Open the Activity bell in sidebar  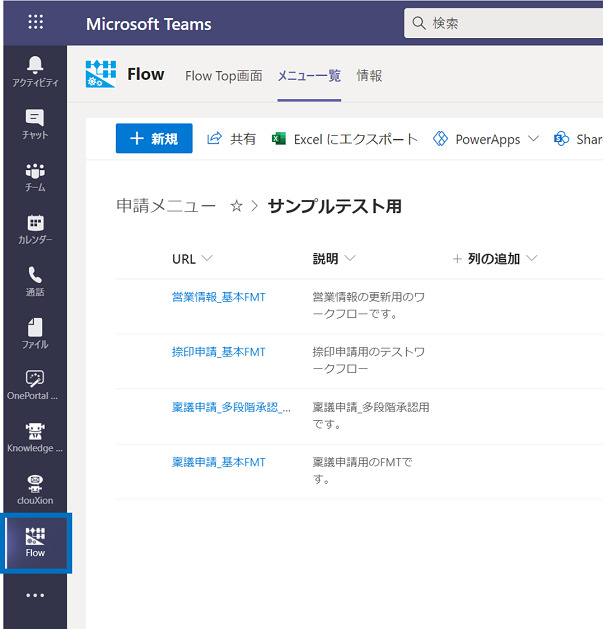point(35,70)
